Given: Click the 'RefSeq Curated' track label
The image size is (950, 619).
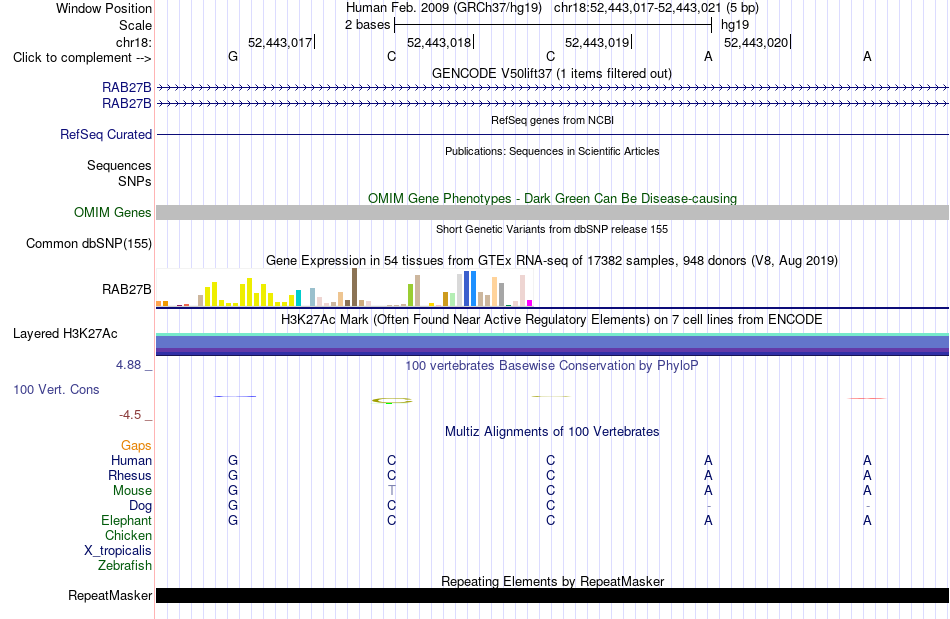Looking at the screenshot, I should tap(105, 134).
